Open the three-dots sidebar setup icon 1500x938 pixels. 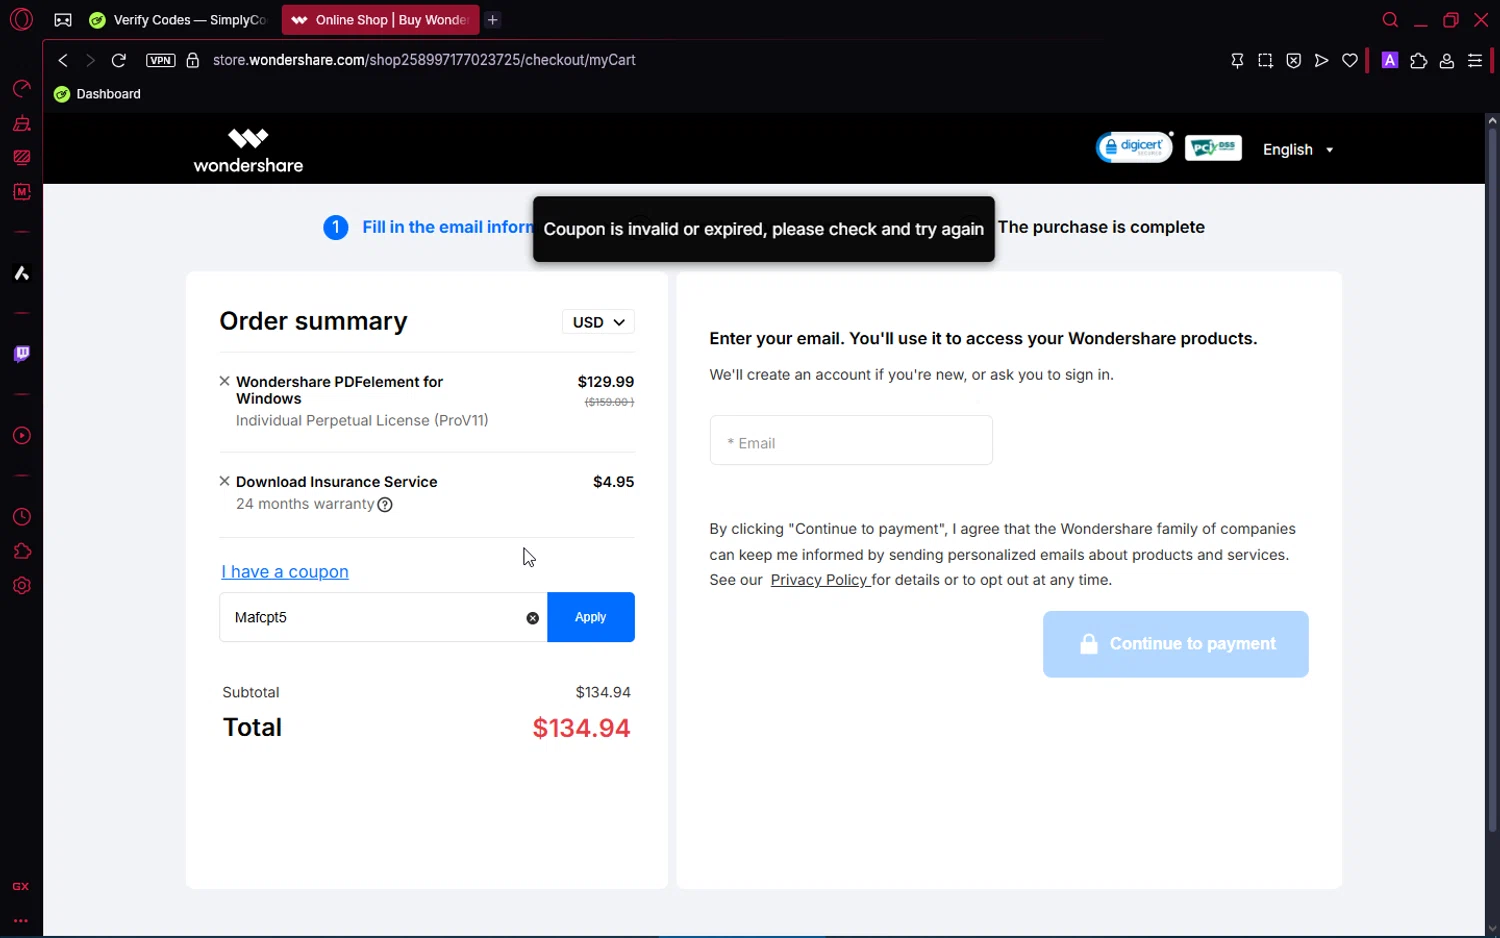point(21,920)
